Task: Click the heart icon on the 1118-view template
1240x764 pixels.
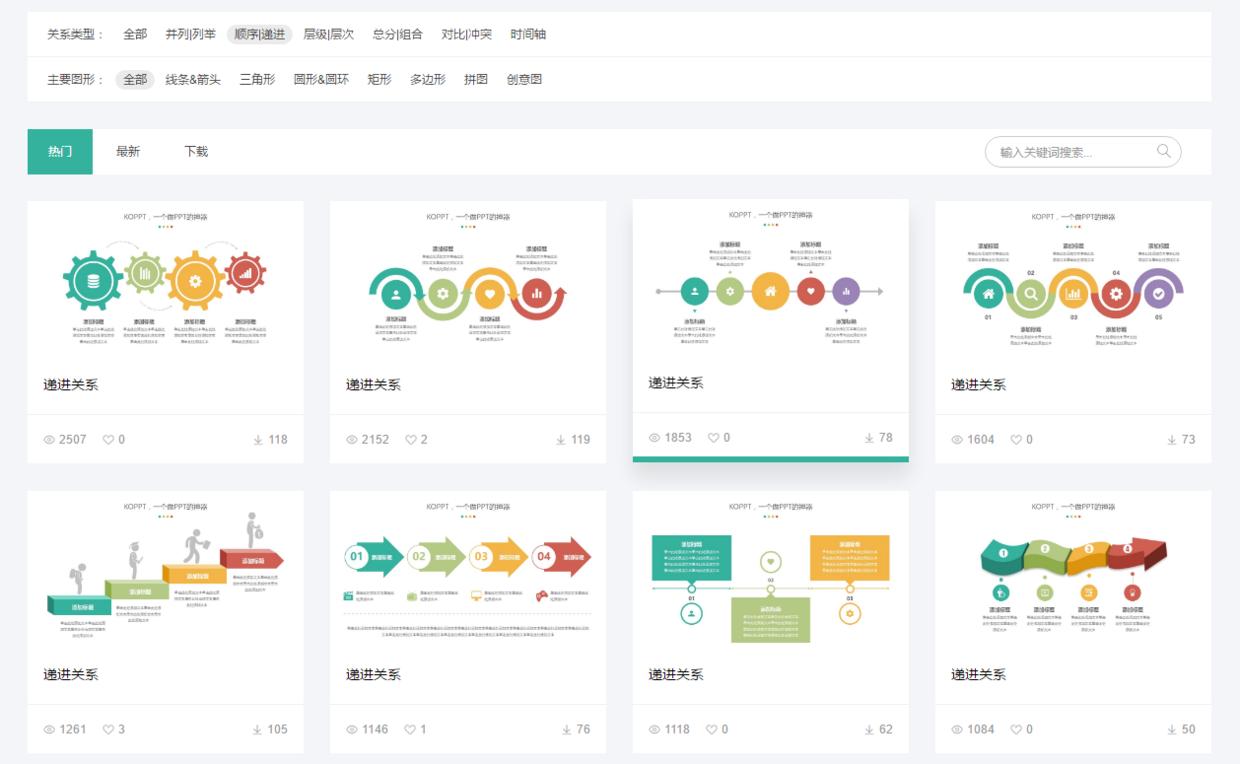Action: tap(712, 729)
